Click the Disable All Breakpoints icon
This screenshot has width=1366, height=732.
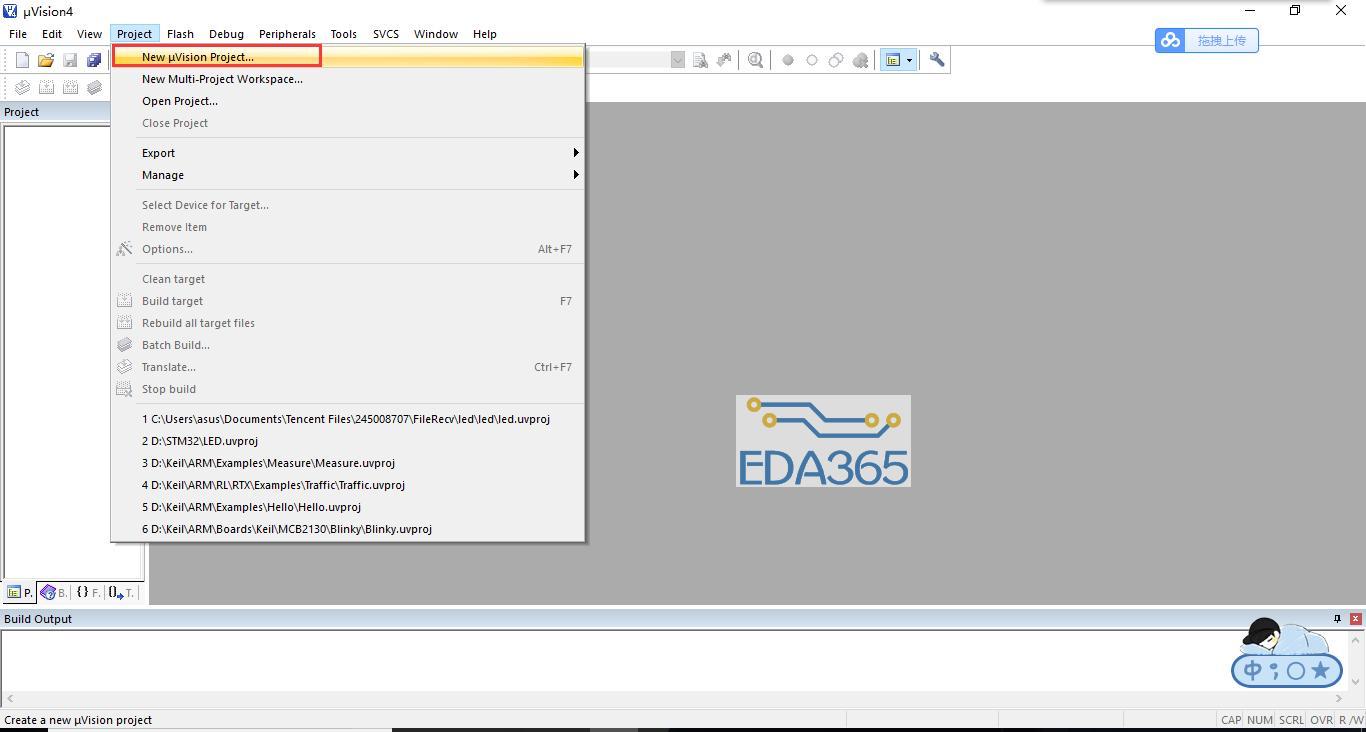[836, 60]
